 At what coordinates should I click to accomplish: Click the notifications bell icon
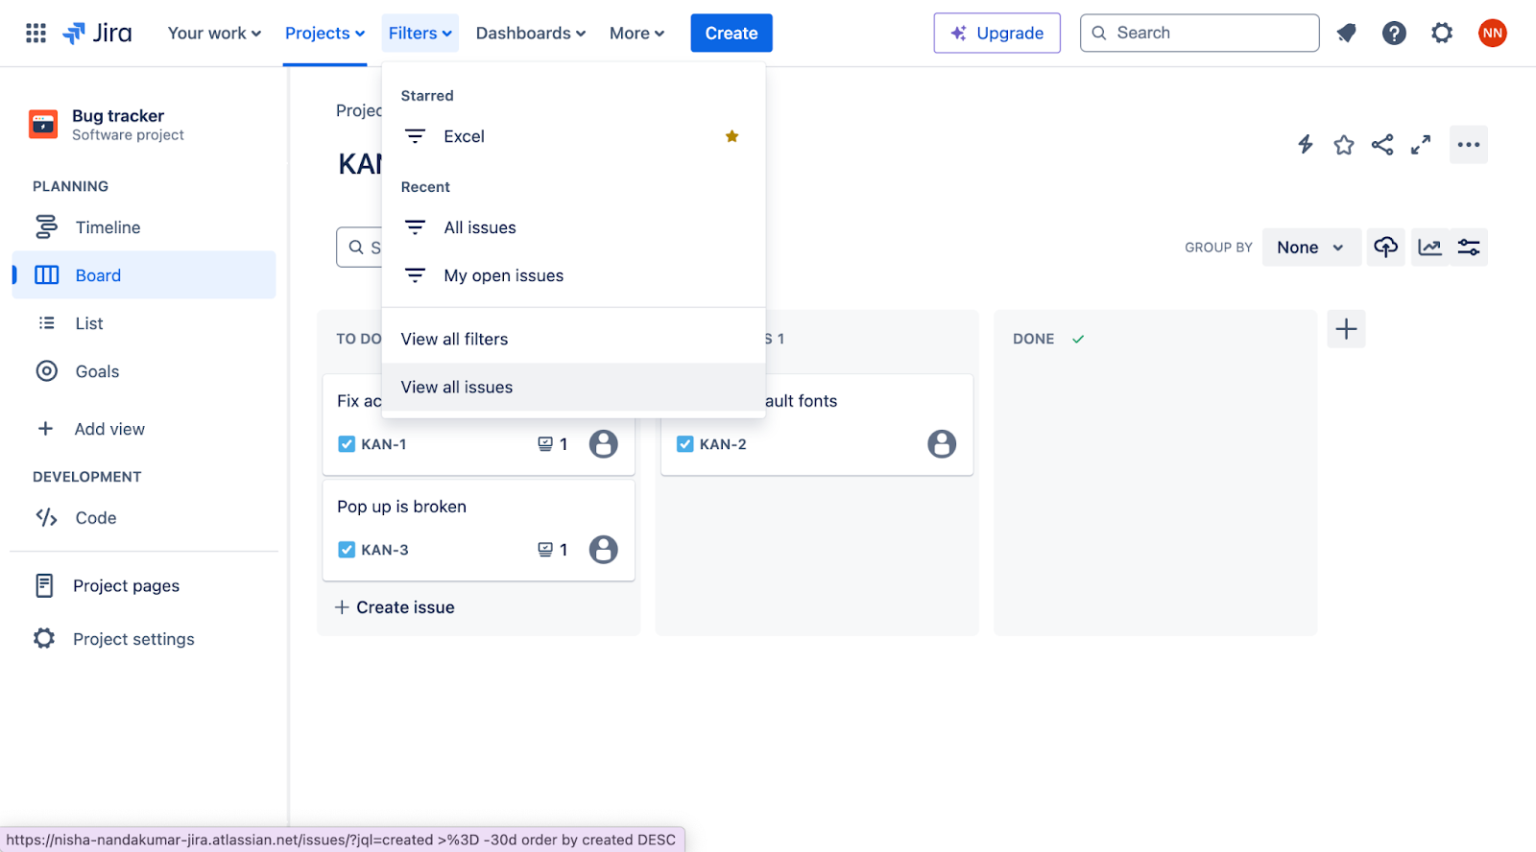point(1346,32)
